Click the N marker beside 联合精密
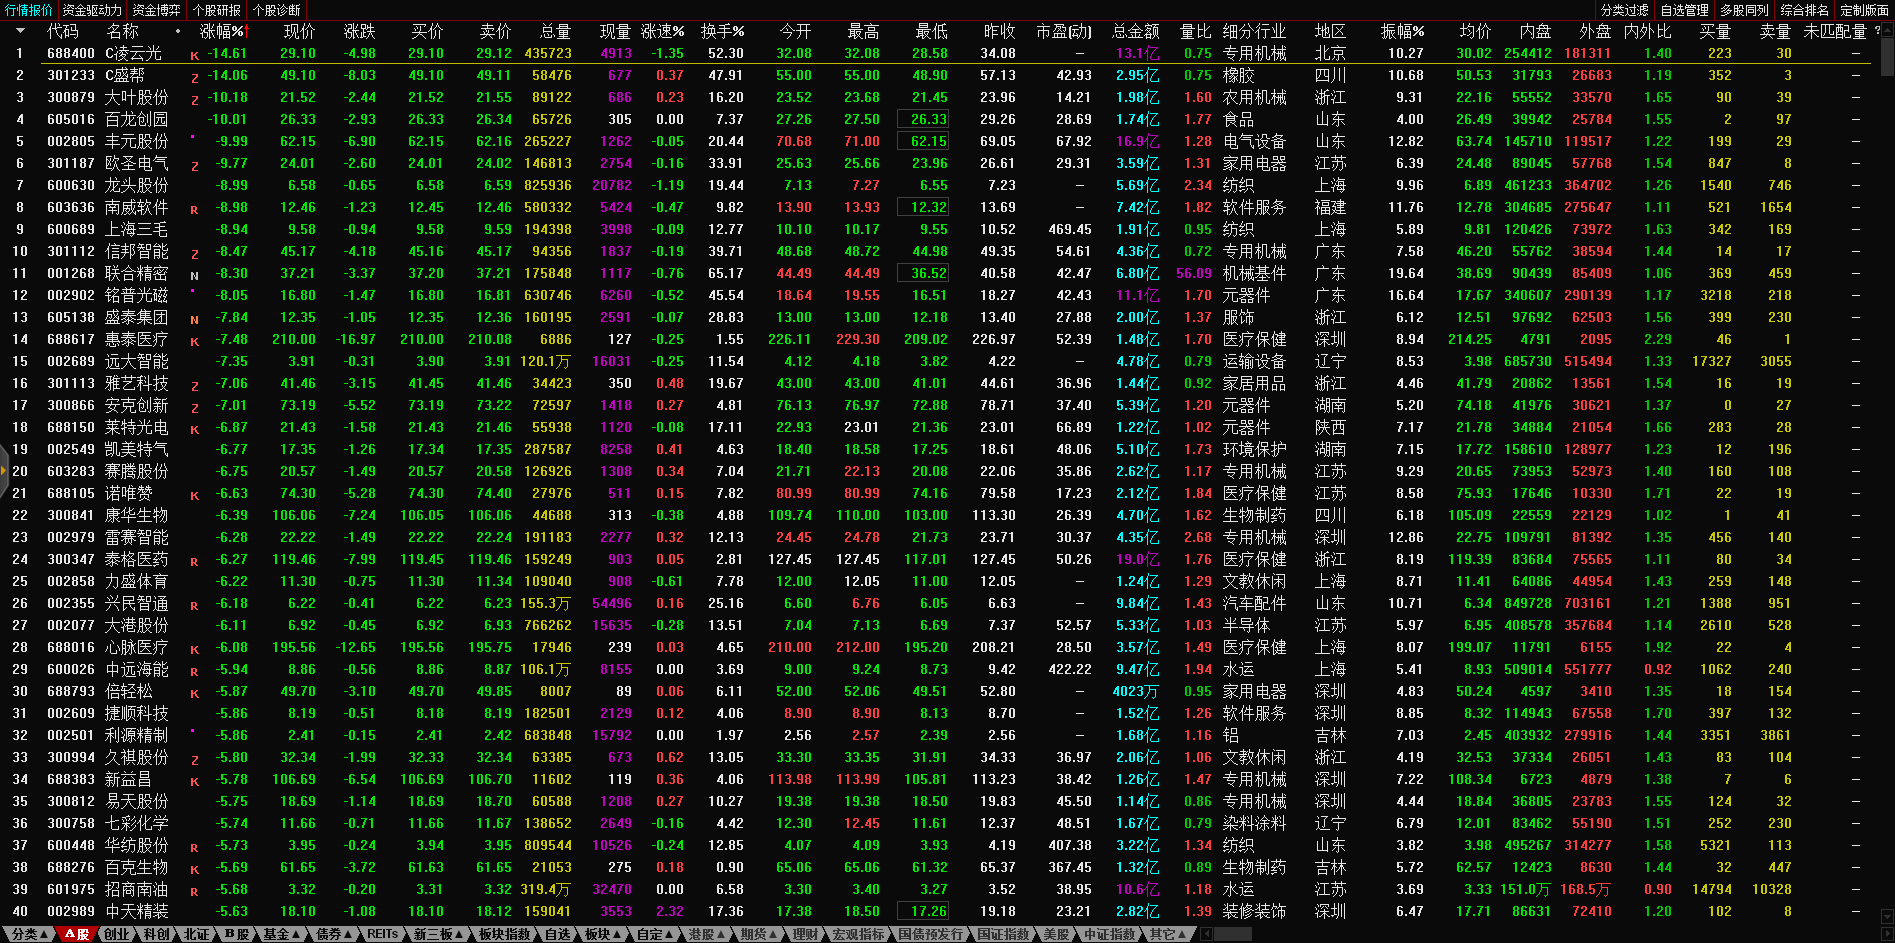 tap(194, 275)
